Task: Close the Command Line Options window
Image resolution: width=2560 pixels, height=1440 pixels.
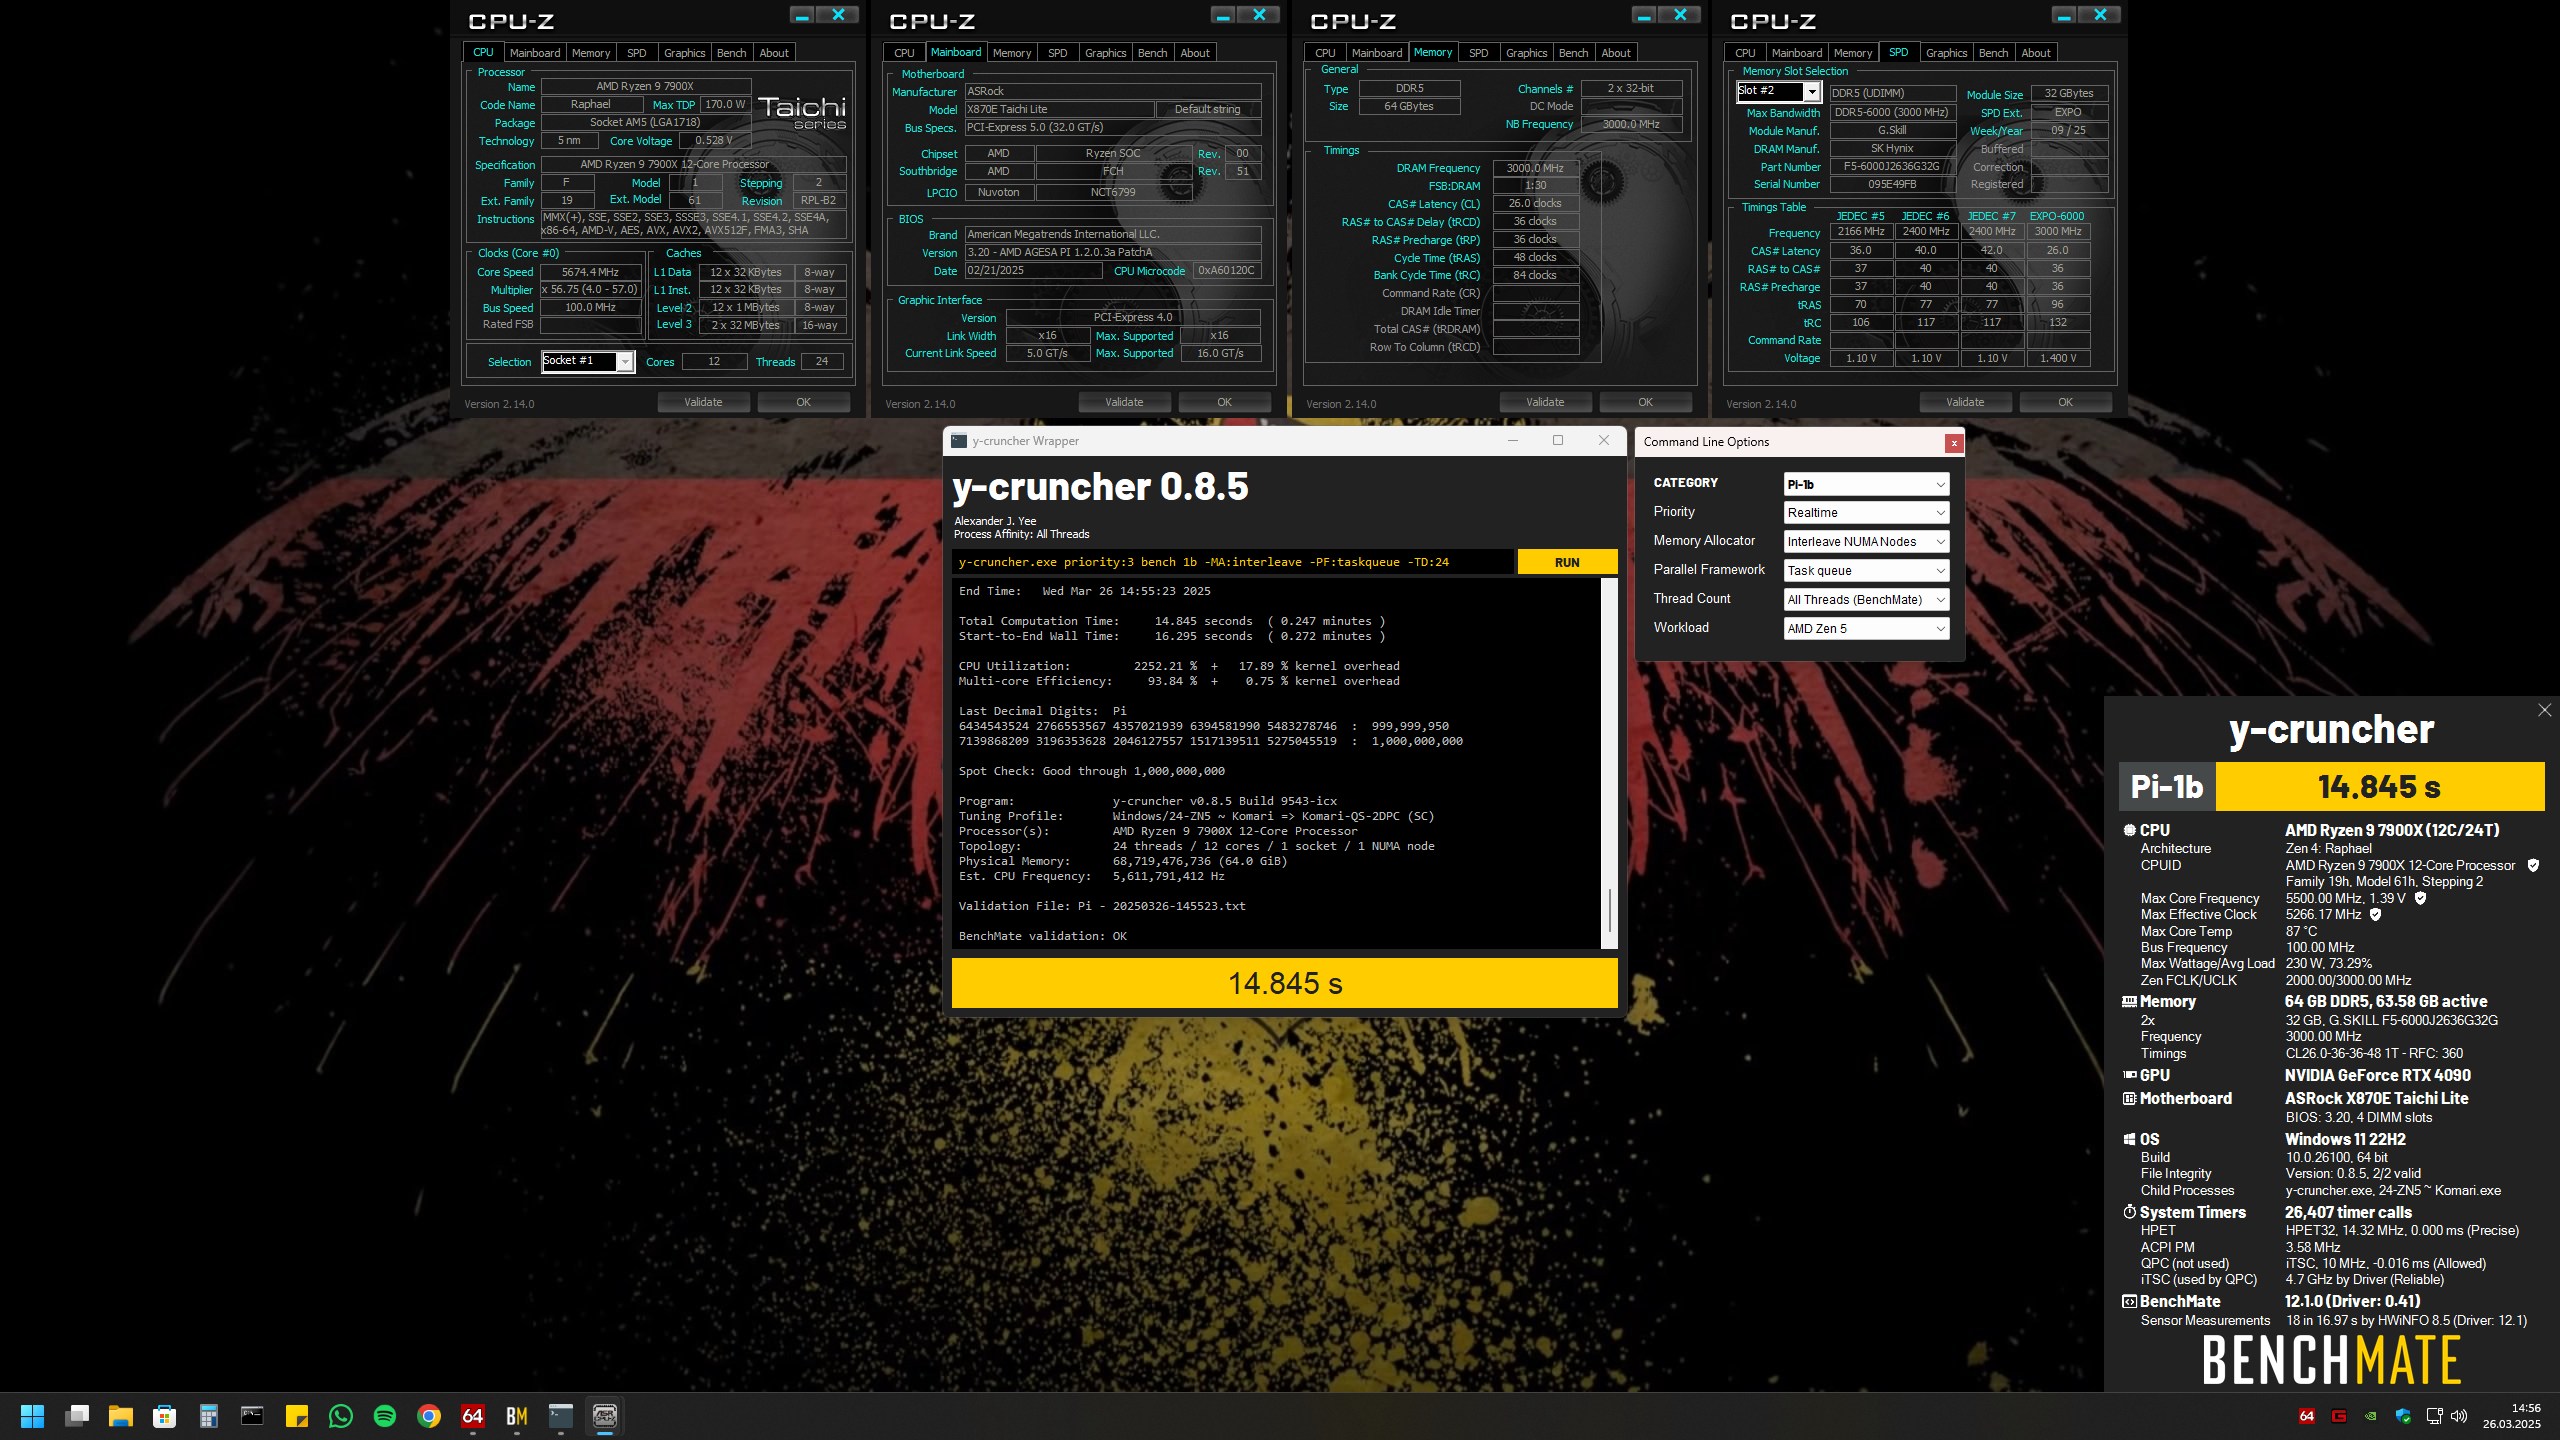Action: click(1953, 443)
